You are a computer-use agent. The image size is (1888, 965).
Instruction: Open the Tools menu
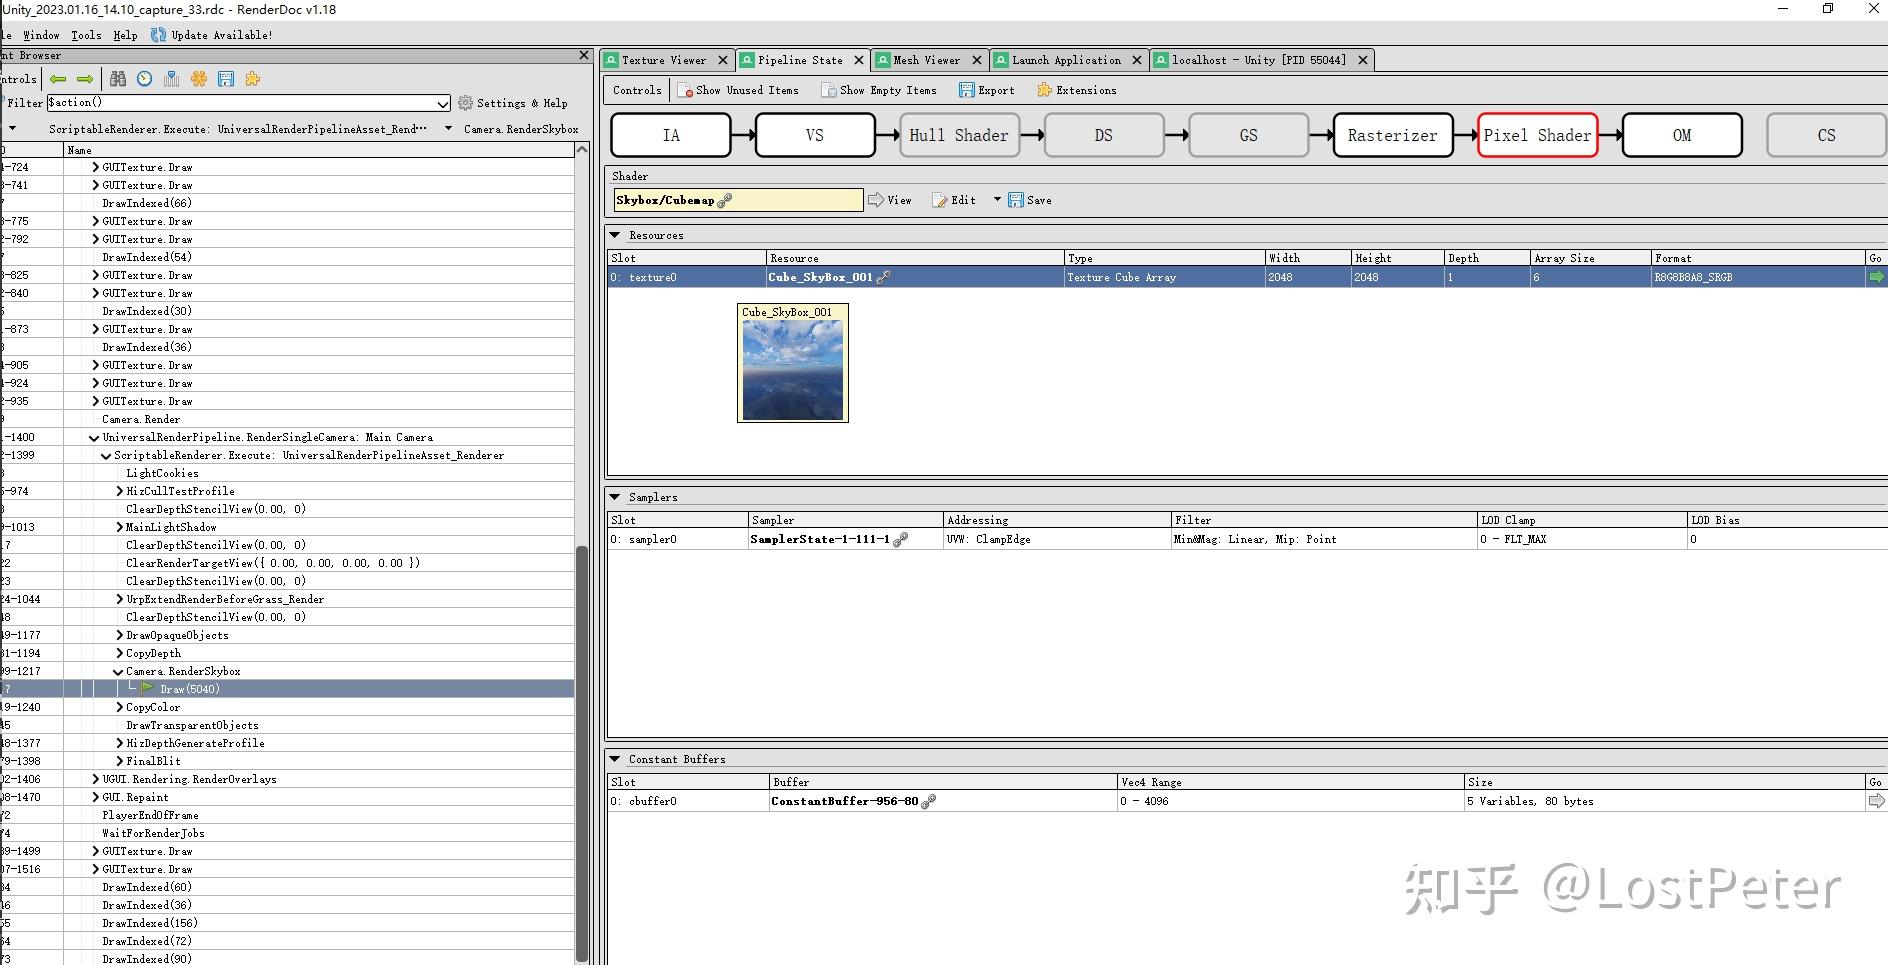coord(86,35)
